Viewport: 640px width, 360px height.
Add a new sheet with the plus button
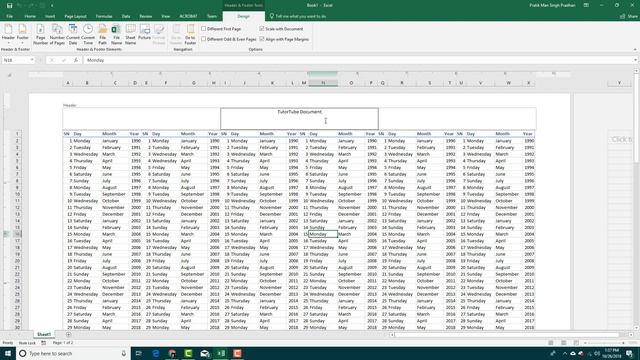click(x=68, y=334)
